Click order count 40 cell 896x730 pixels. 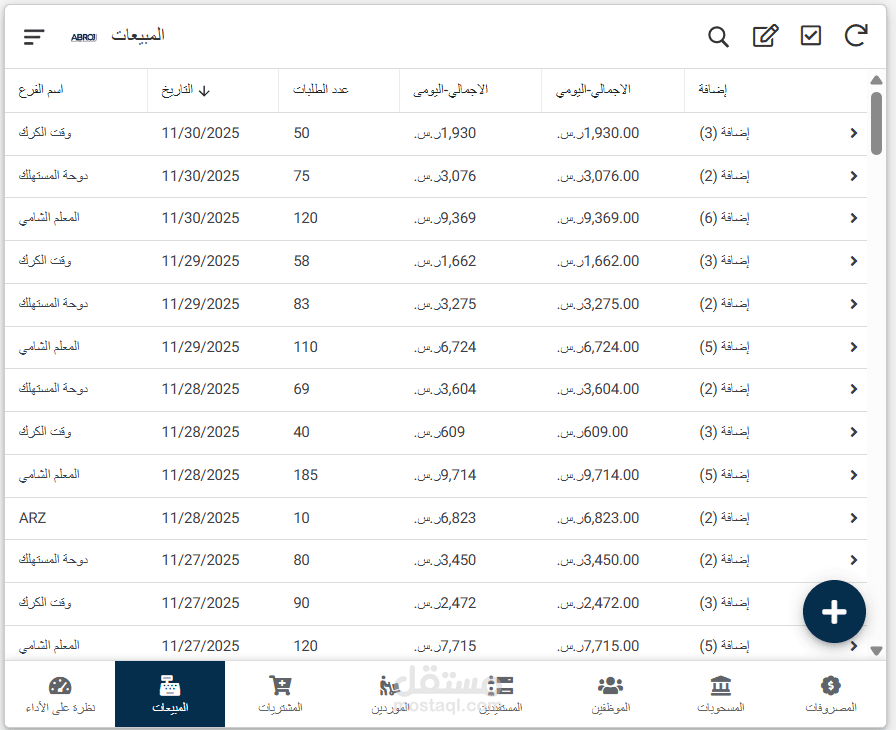tap(302, 432)
